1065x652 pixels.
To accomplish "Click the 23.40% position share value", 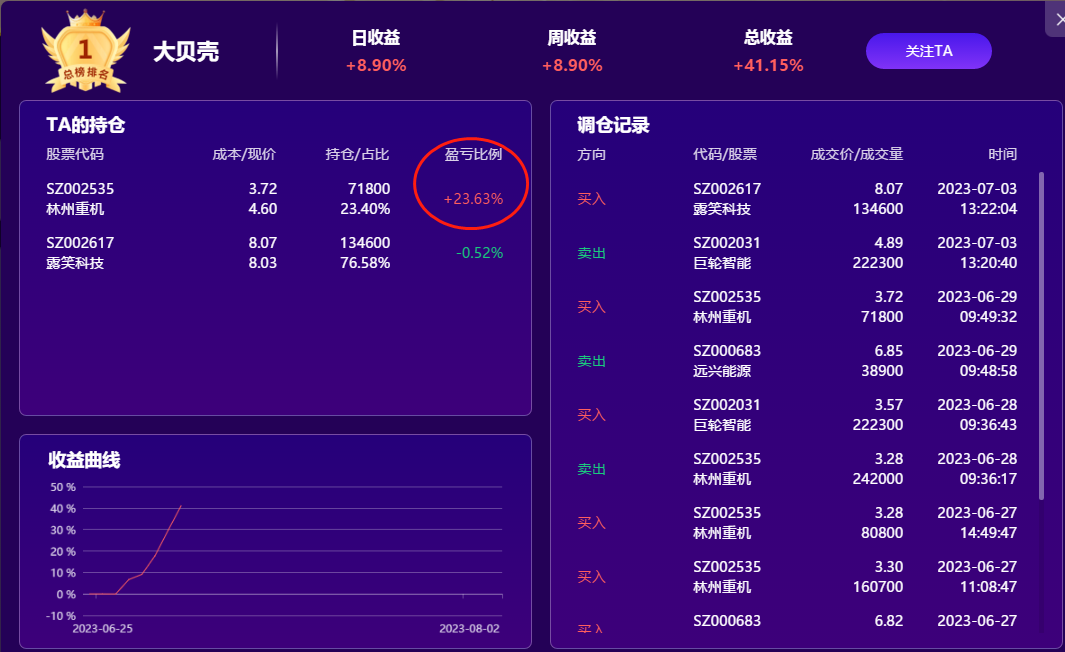I will point(365,209).
